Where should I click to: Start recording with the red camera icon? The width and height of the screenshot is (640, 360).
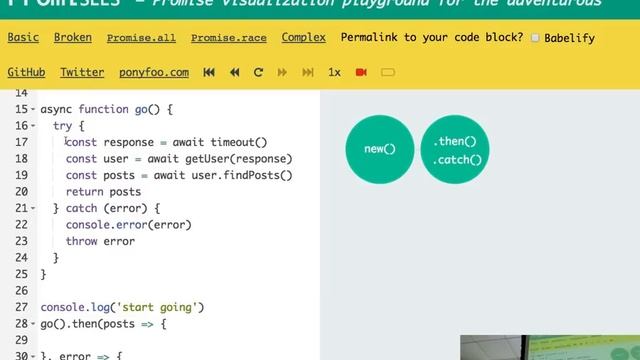pyautogui.click(x=361, y=73)
